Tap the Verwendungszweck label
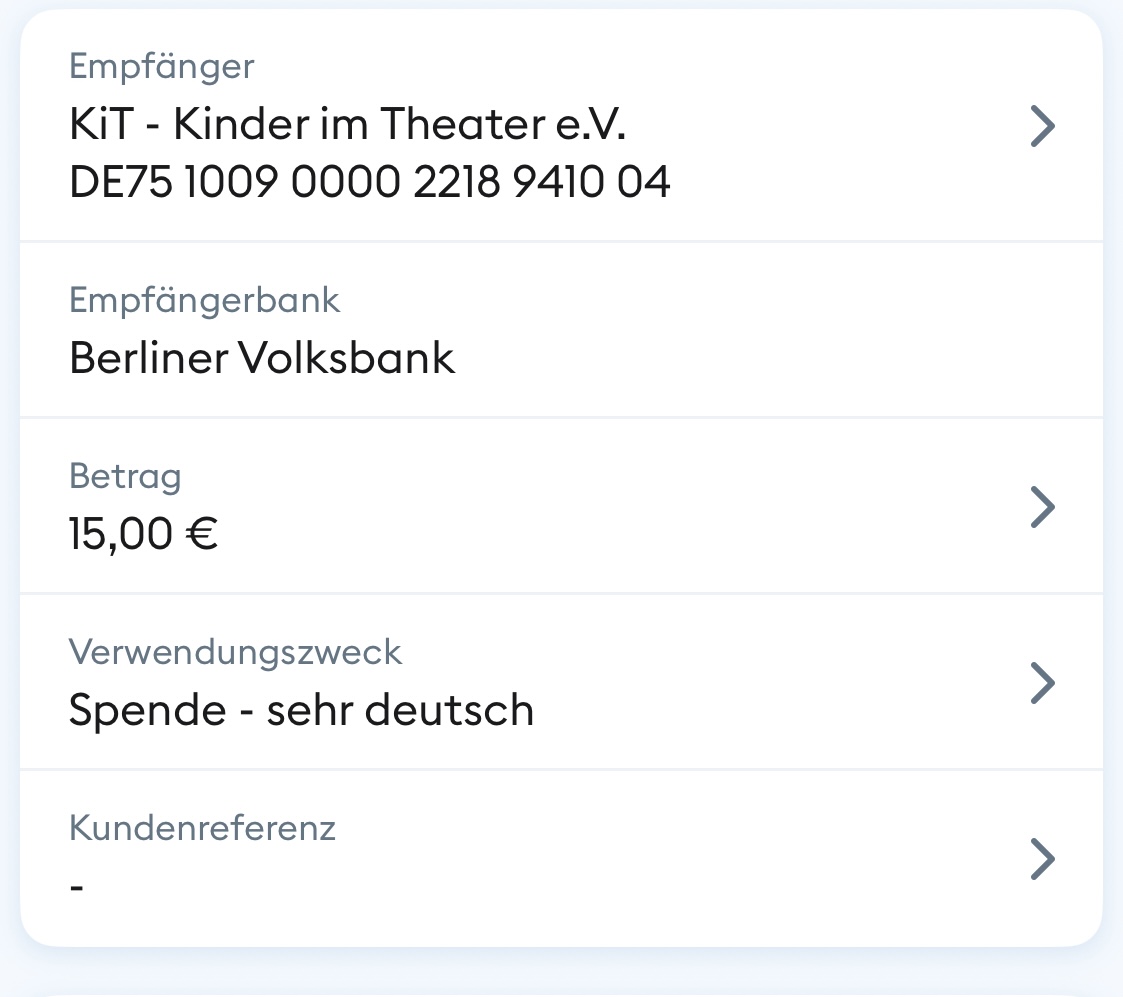1123x997 pixels. pos(235,652)
